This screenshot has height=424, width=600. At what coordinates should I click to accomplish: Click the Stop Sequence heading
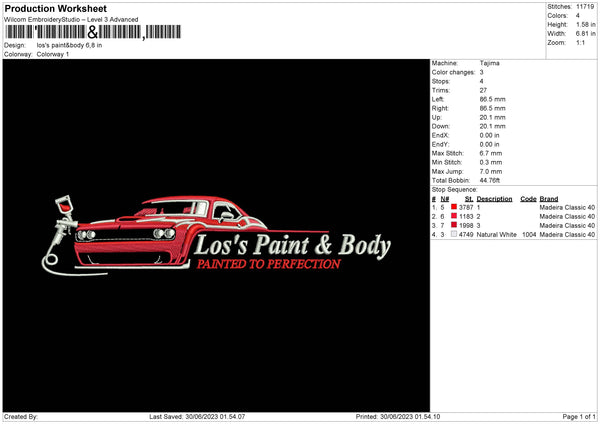455,190
